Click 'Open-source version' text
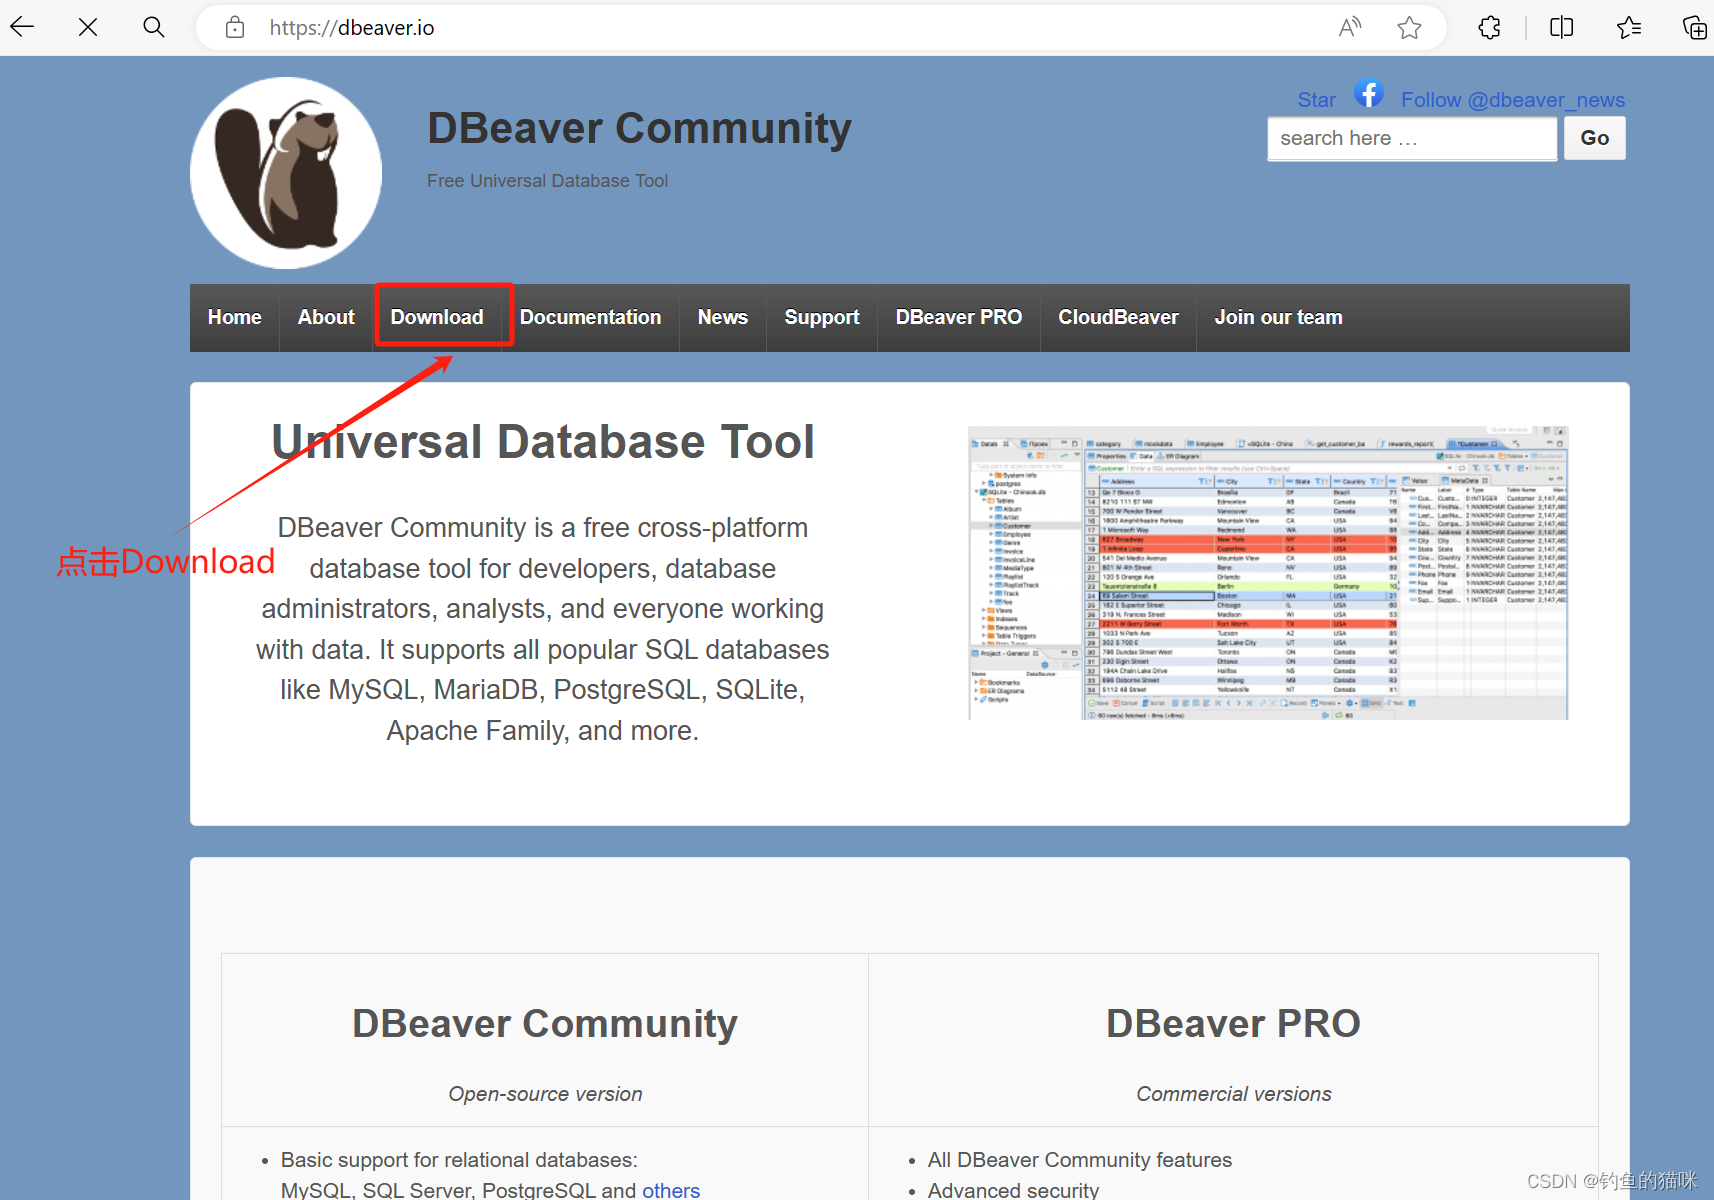1714x1200 pixels. [545, 1094]
